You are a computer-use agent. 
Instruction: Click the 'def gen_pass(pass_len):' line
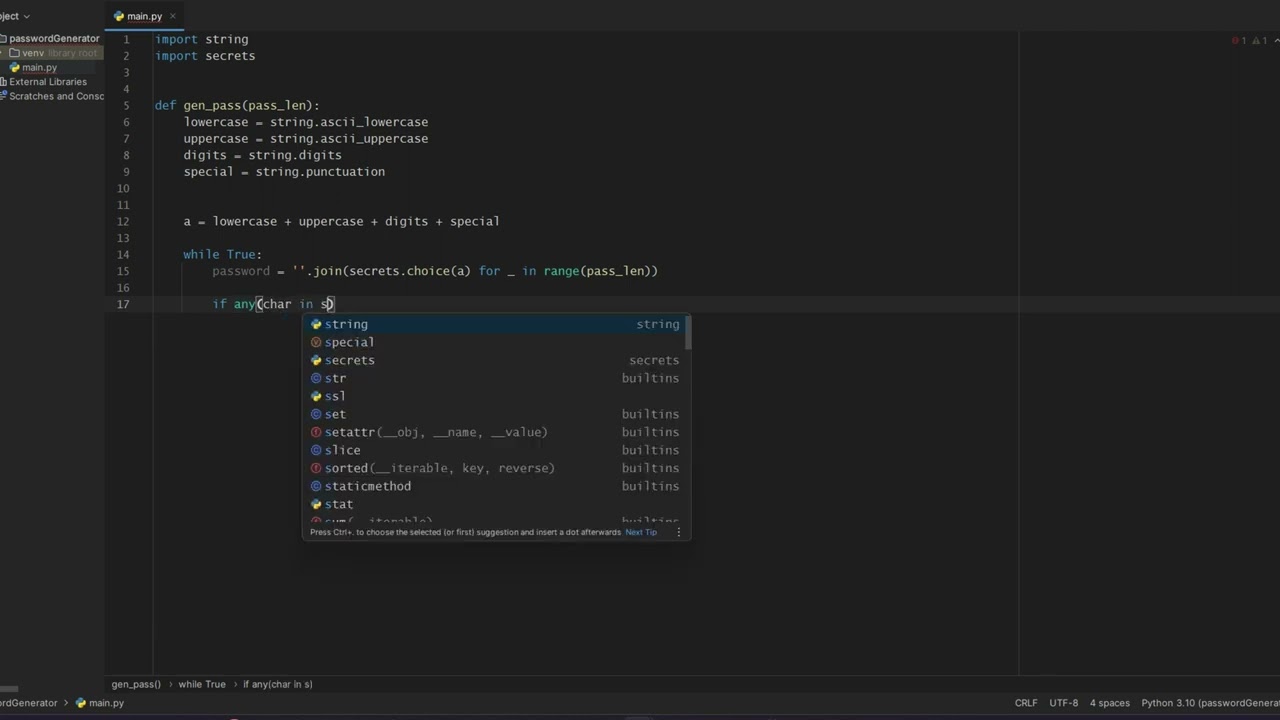point(237,106)
